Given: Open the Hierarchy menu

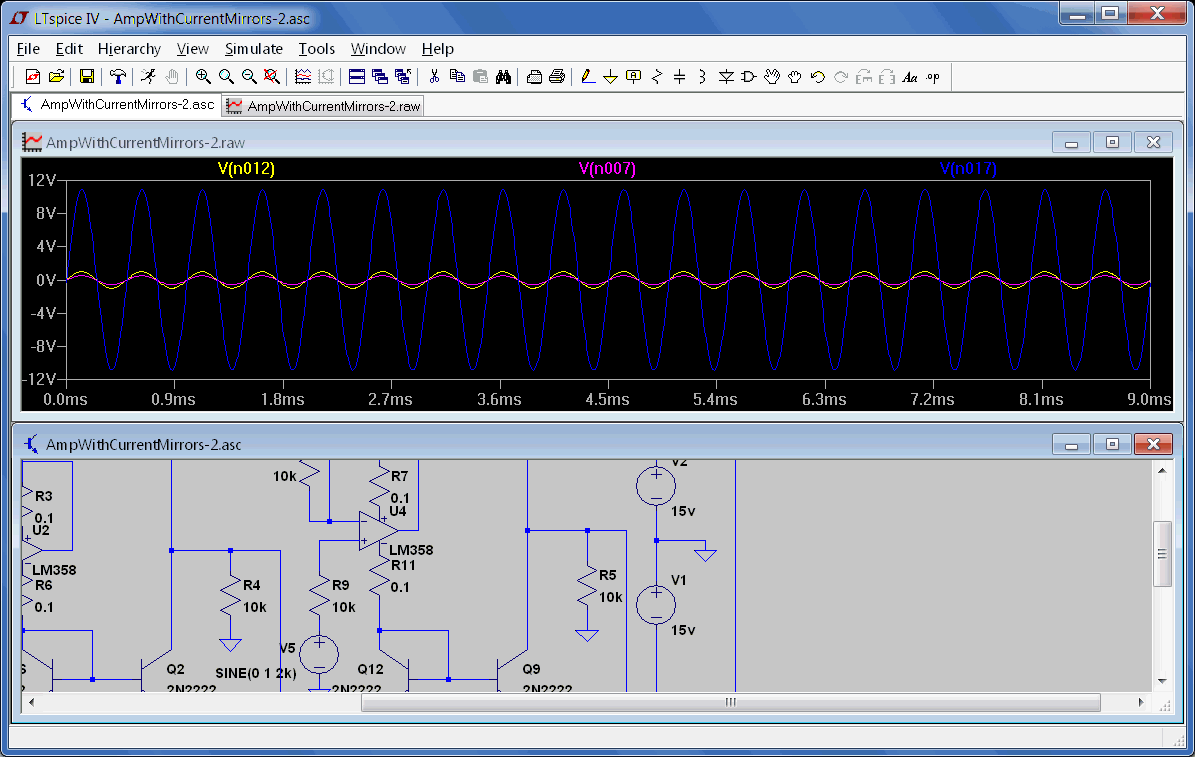Looking at the screenshot, I should [130, 49].
